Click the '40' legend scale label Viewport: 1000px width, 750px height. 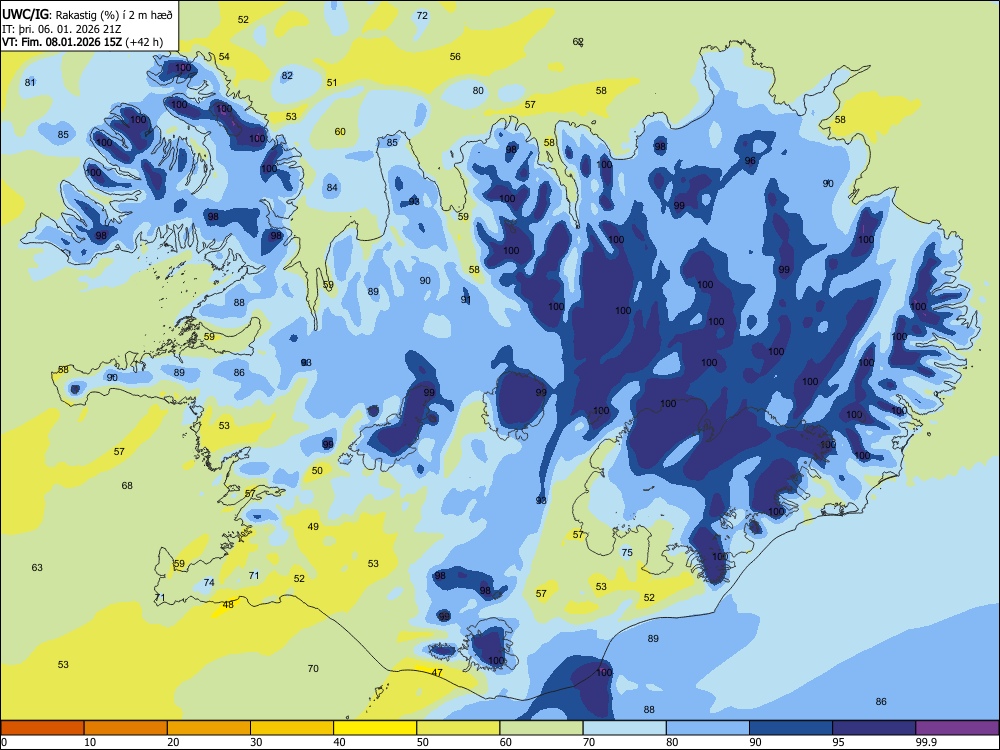click(x=340, y=742)
